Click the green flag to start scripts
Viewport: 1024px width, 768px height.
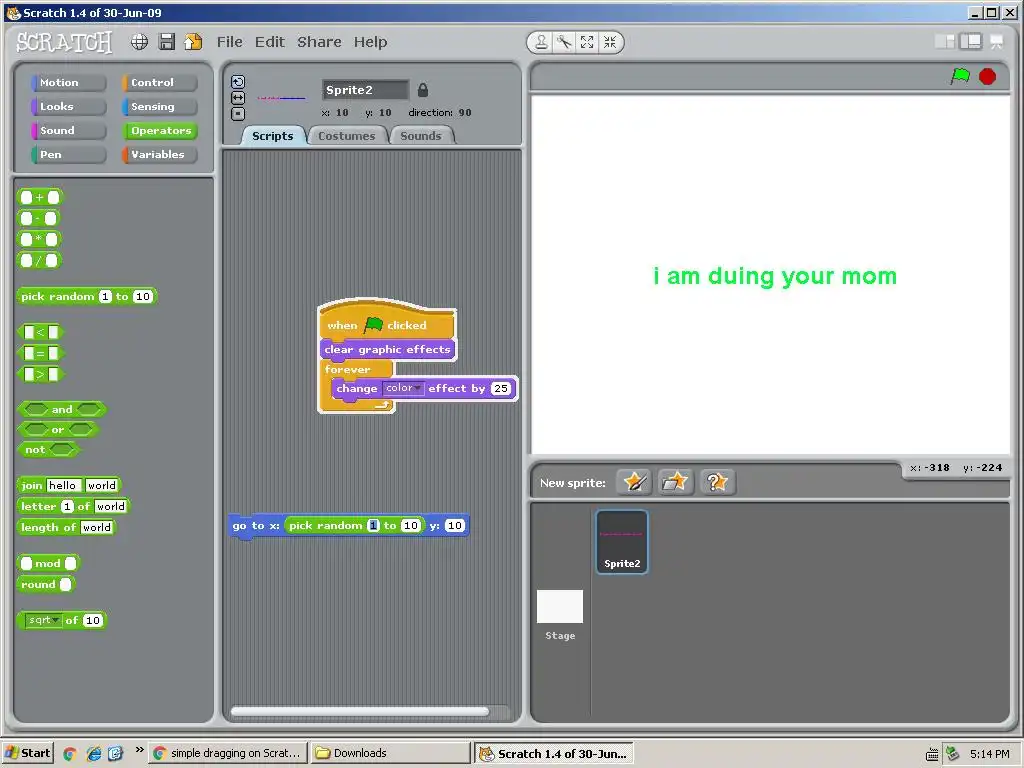(960, 76)
